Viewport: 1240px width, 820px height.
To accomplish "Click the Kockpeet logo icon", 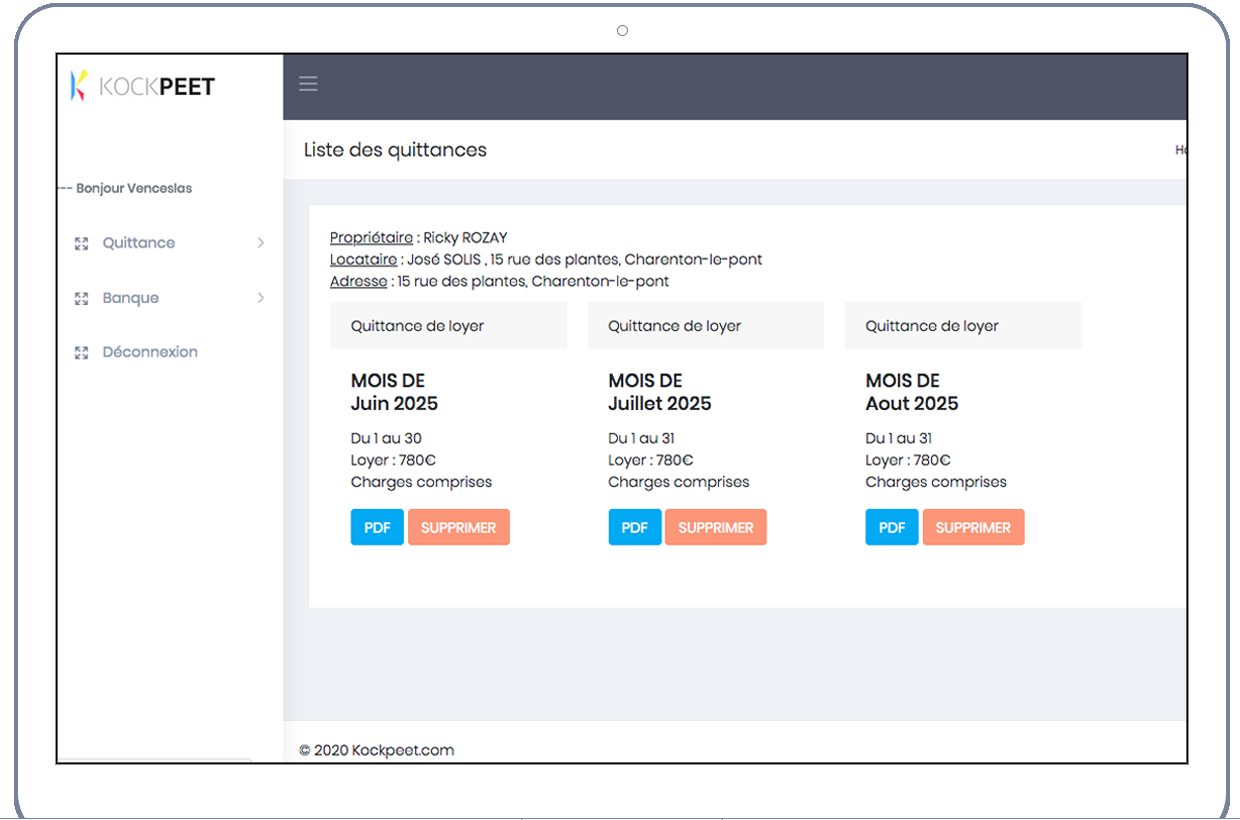I will click(x=78, y=86).
